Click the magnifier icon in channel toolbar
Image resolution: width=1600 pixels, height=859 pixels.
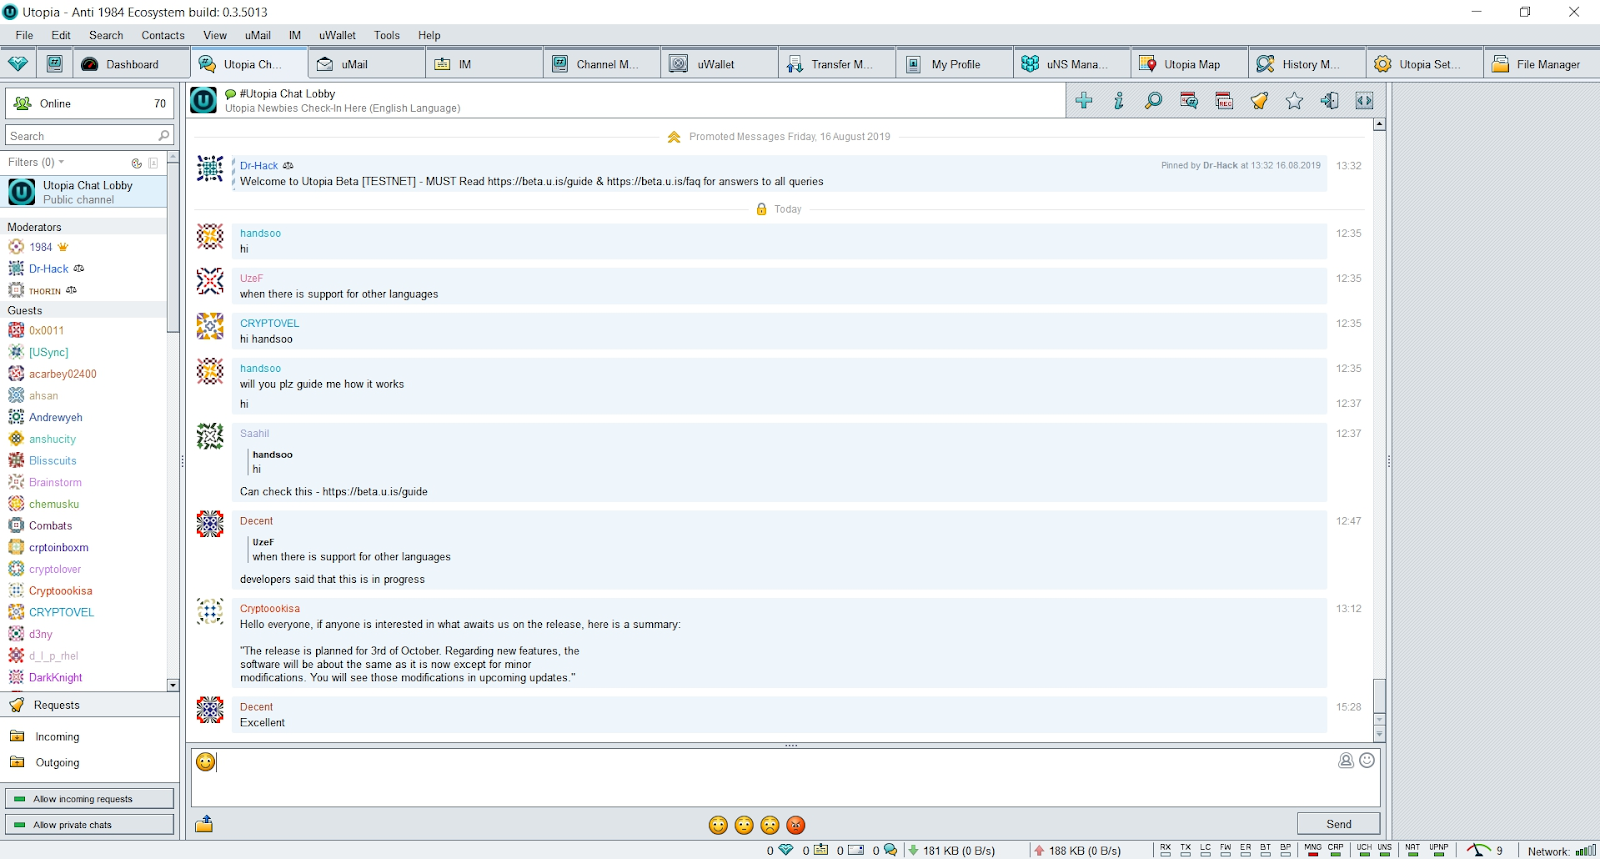click(1154, 101)
